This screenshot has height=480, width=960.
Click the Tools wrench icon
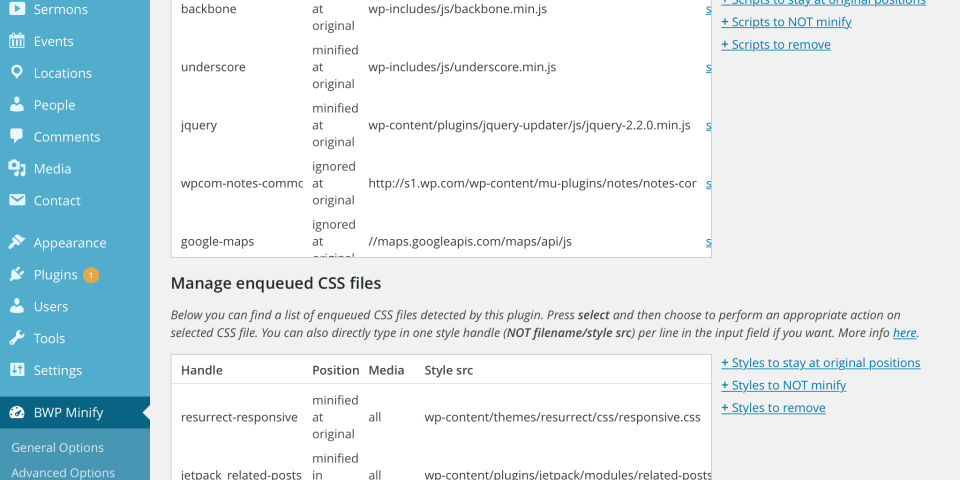click(17, 338)
